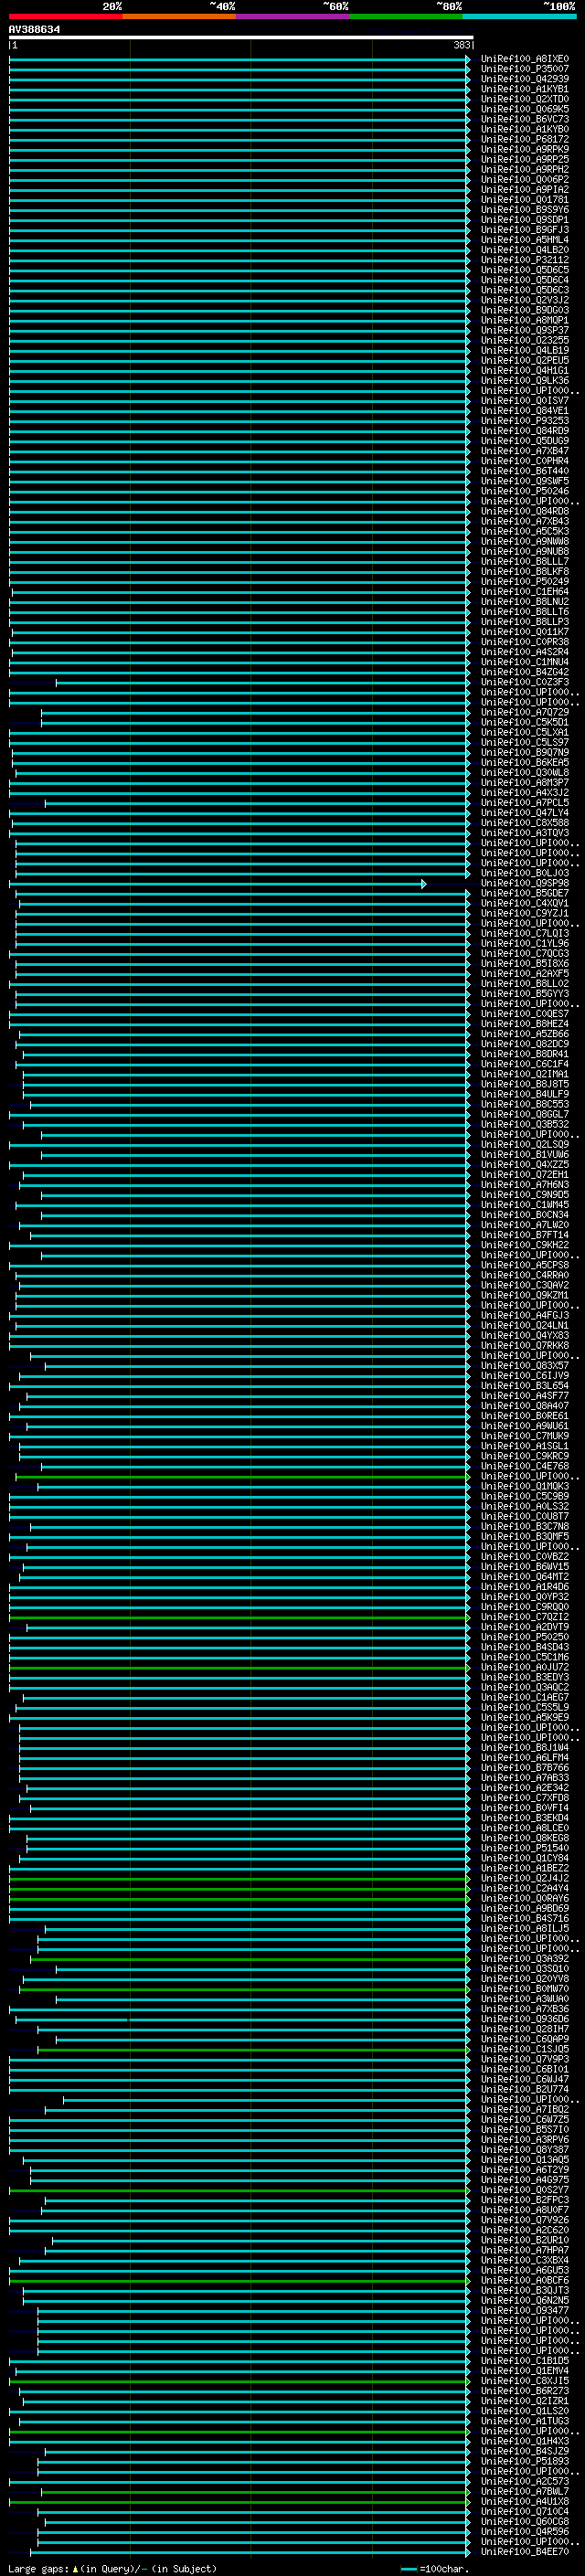Select hit label UniRef100_O93477

pyautogui.click(x=525, y=2310)
